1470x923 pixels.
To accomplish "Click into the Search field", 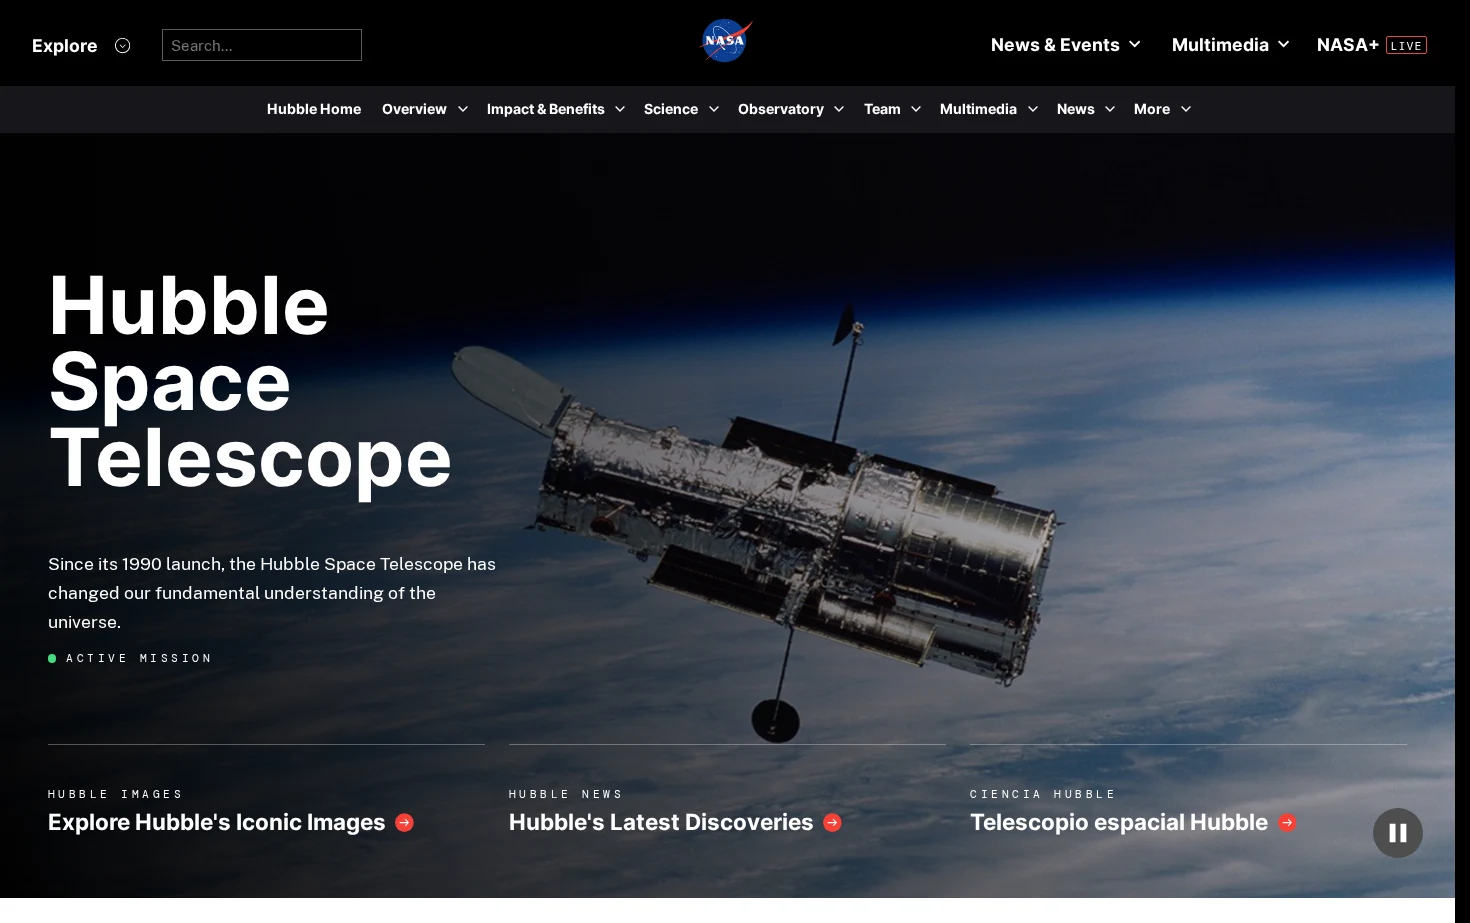I will [x=262, y=45].
